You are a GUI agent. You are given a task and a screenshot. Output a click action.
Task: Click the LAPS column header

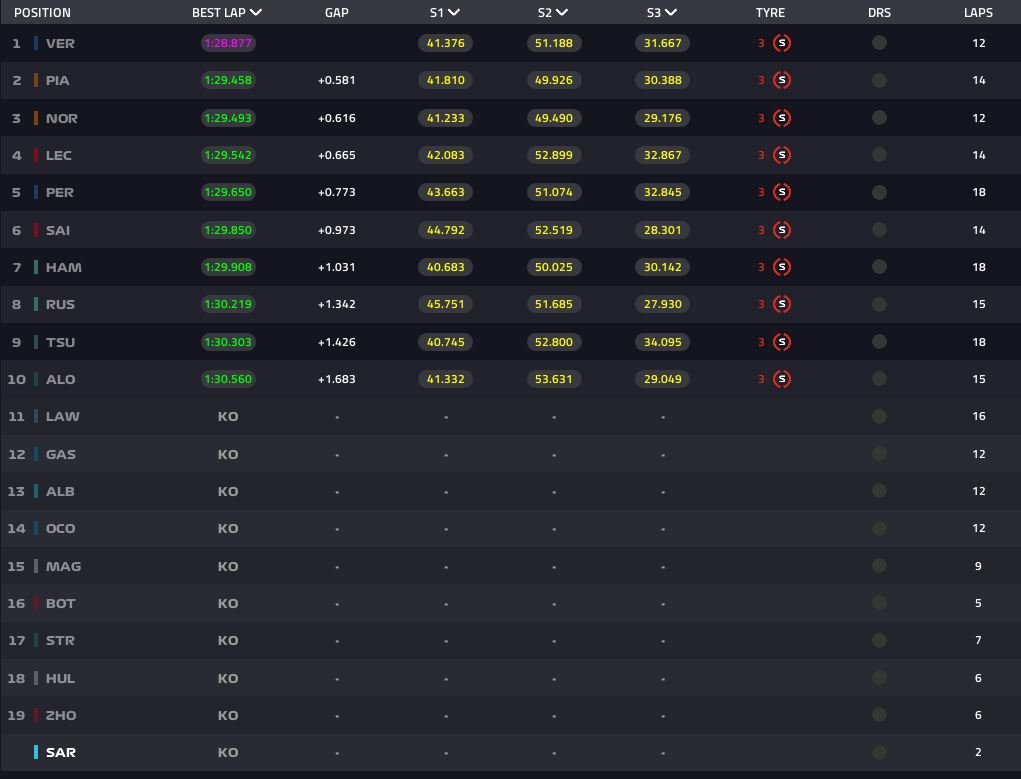pos(978,13)
